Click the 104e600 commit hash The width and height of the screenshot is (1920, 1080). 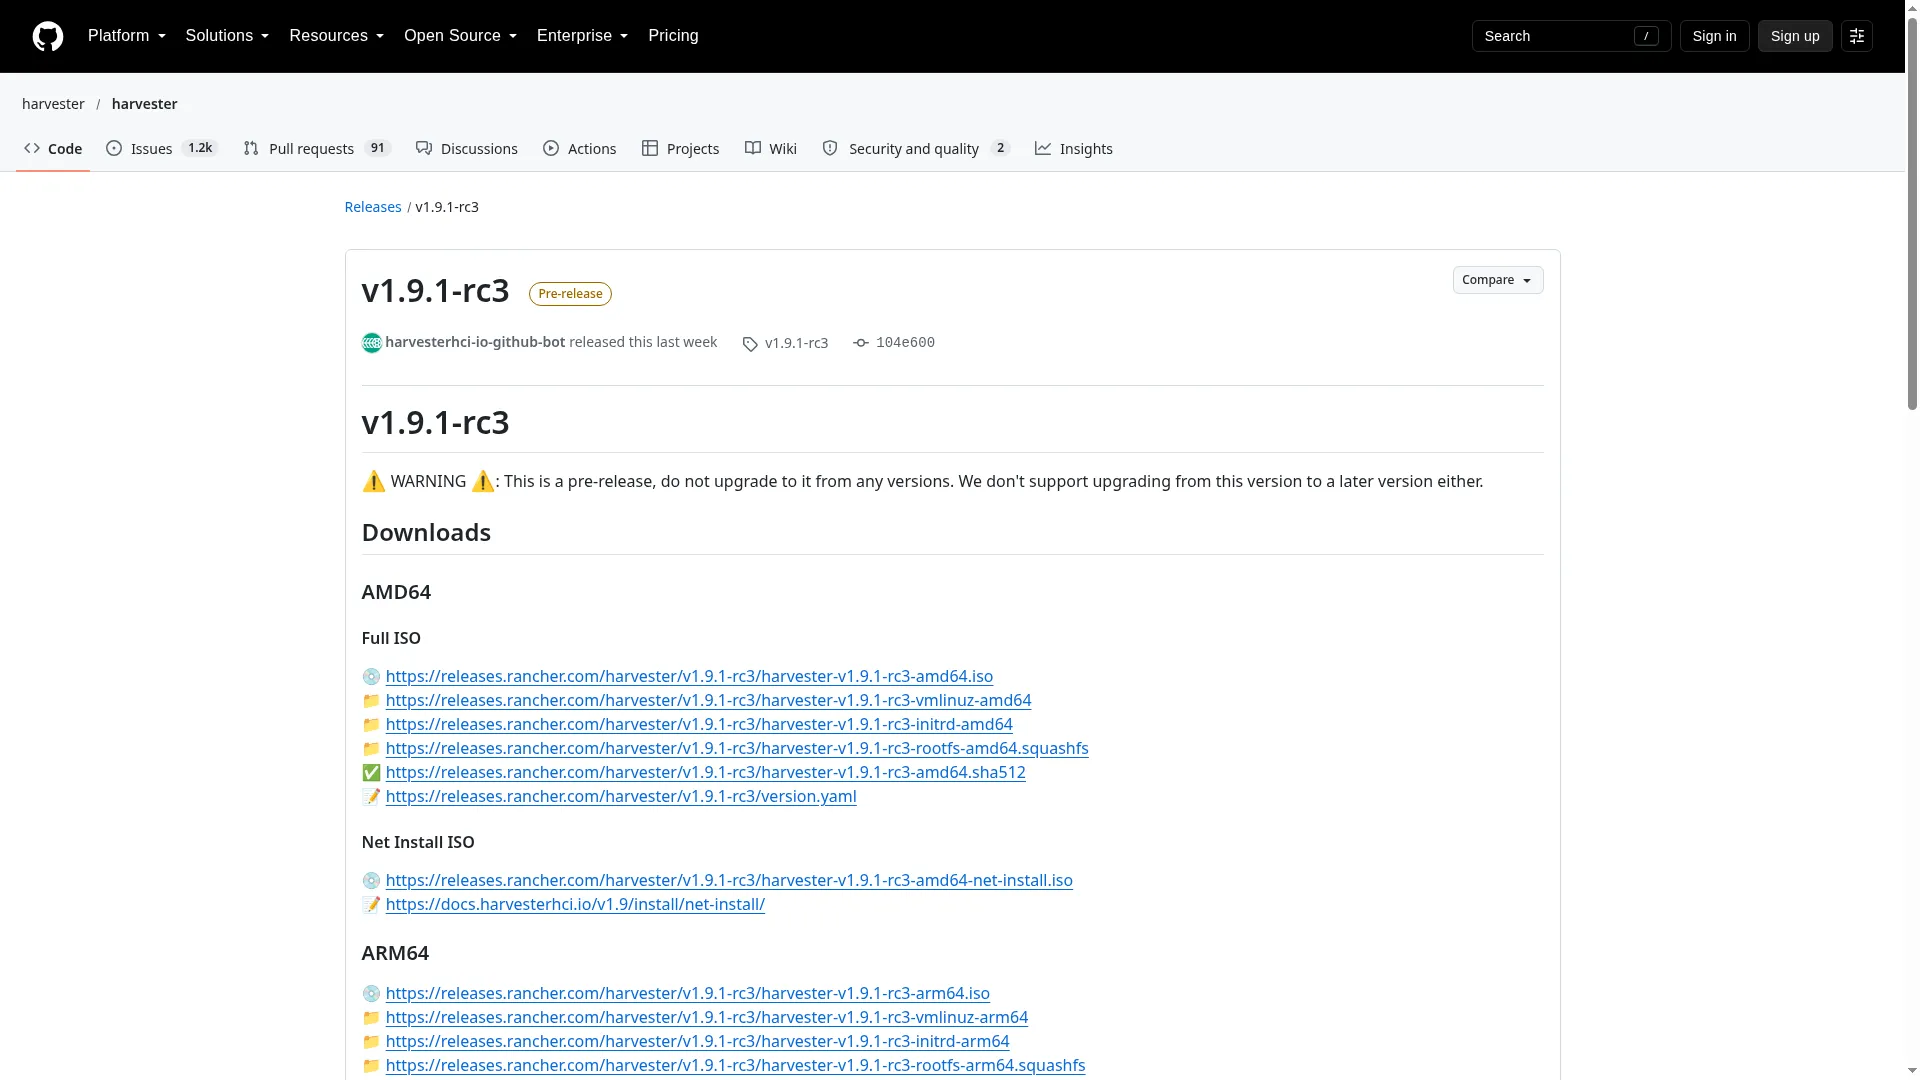pos(905,343)
